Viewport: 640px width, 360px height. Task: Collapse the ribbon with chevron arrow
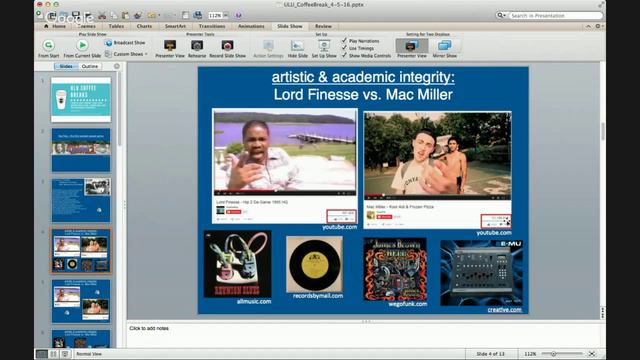[x=588, y=26]
